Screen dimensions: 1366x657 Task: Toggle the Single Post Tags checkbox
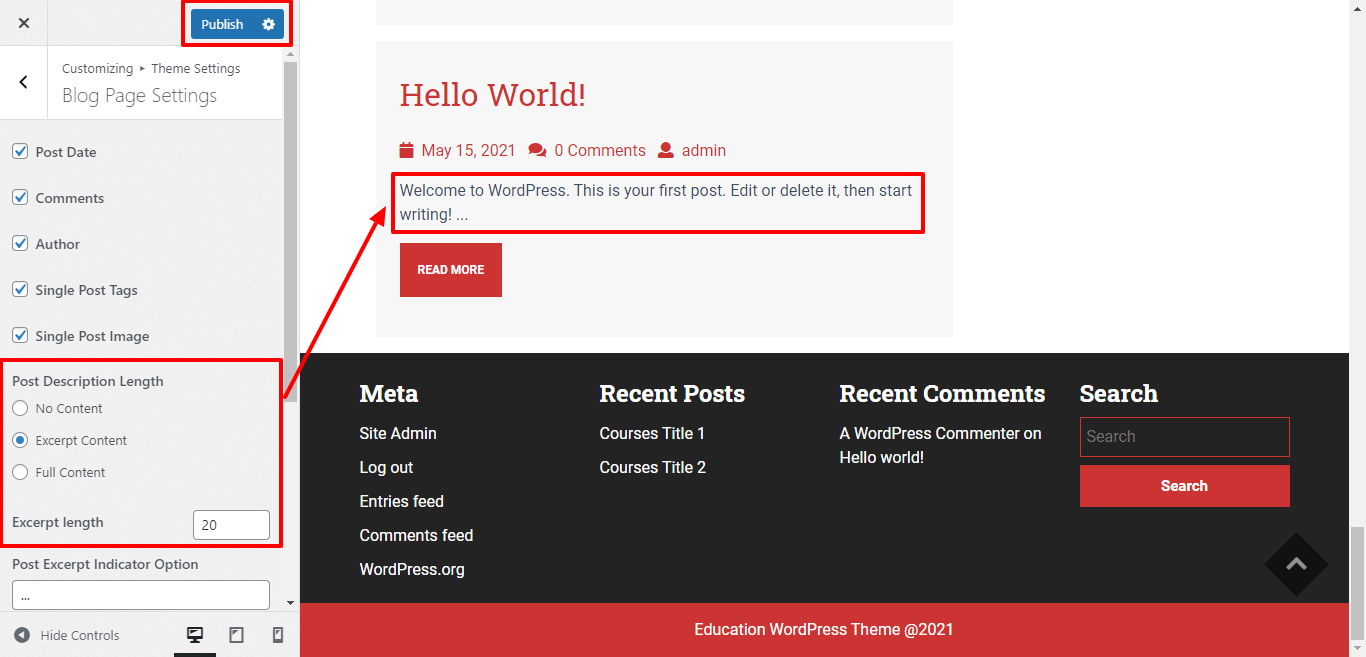(20, 290)
